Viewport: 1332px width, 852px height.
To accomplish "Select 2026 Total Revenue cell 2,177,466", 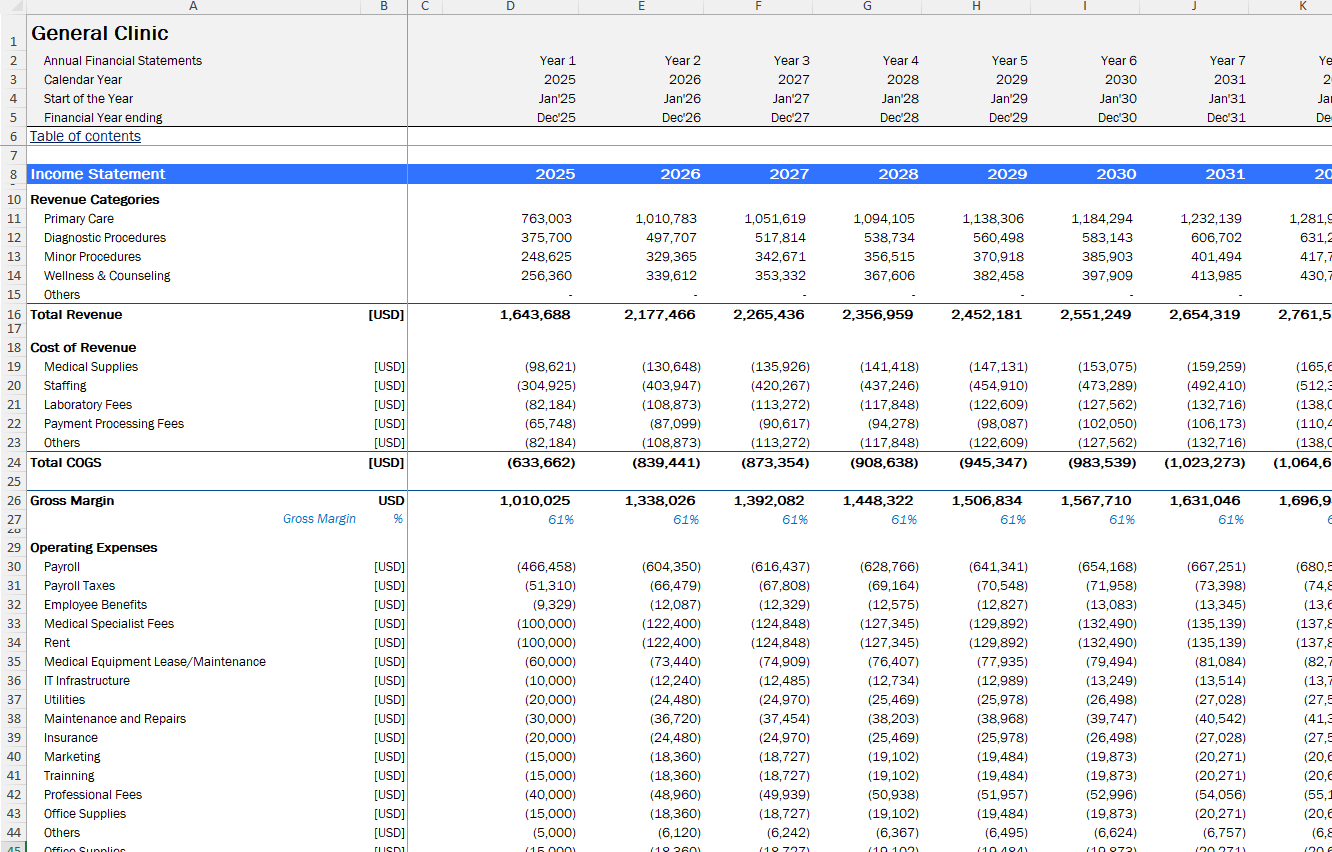I will 659,314.
